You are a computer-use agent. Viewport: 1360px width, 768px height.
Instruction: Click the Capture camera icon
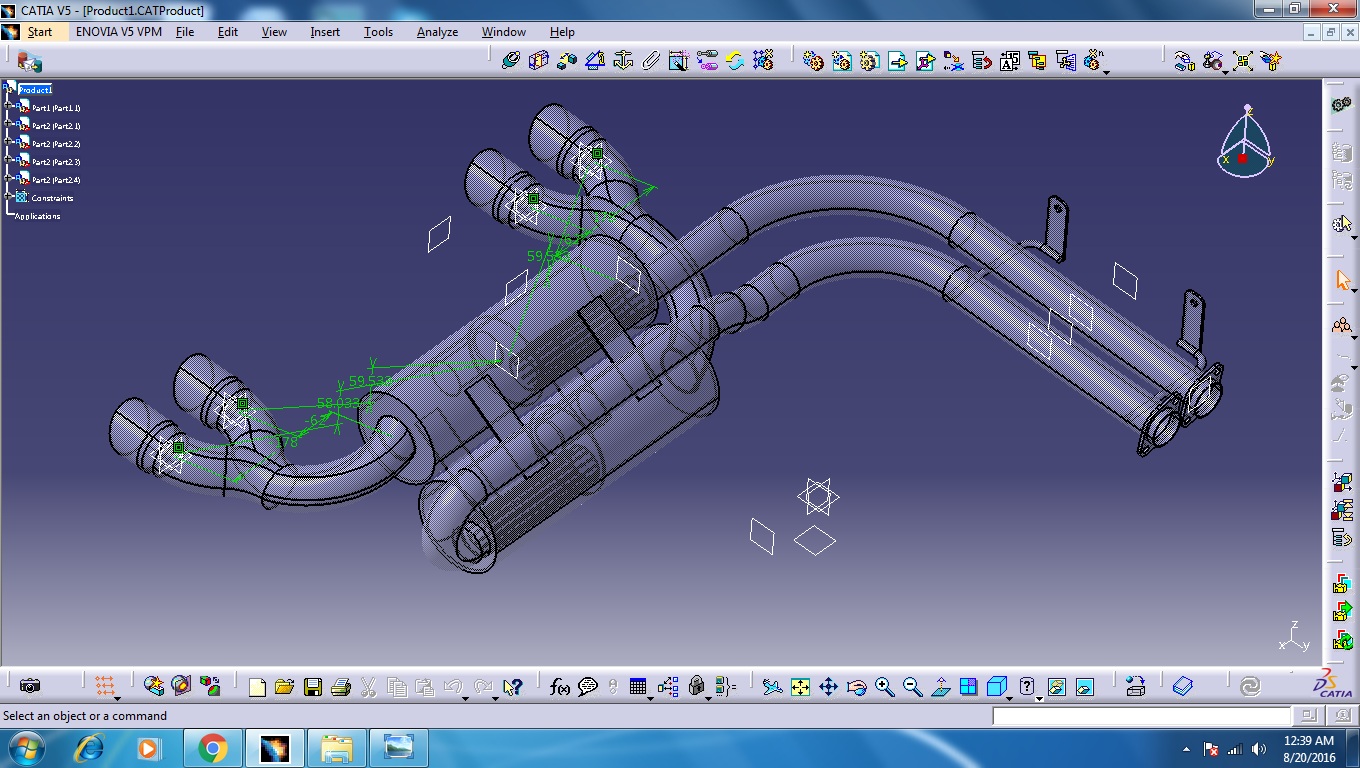tap(30, 686)
